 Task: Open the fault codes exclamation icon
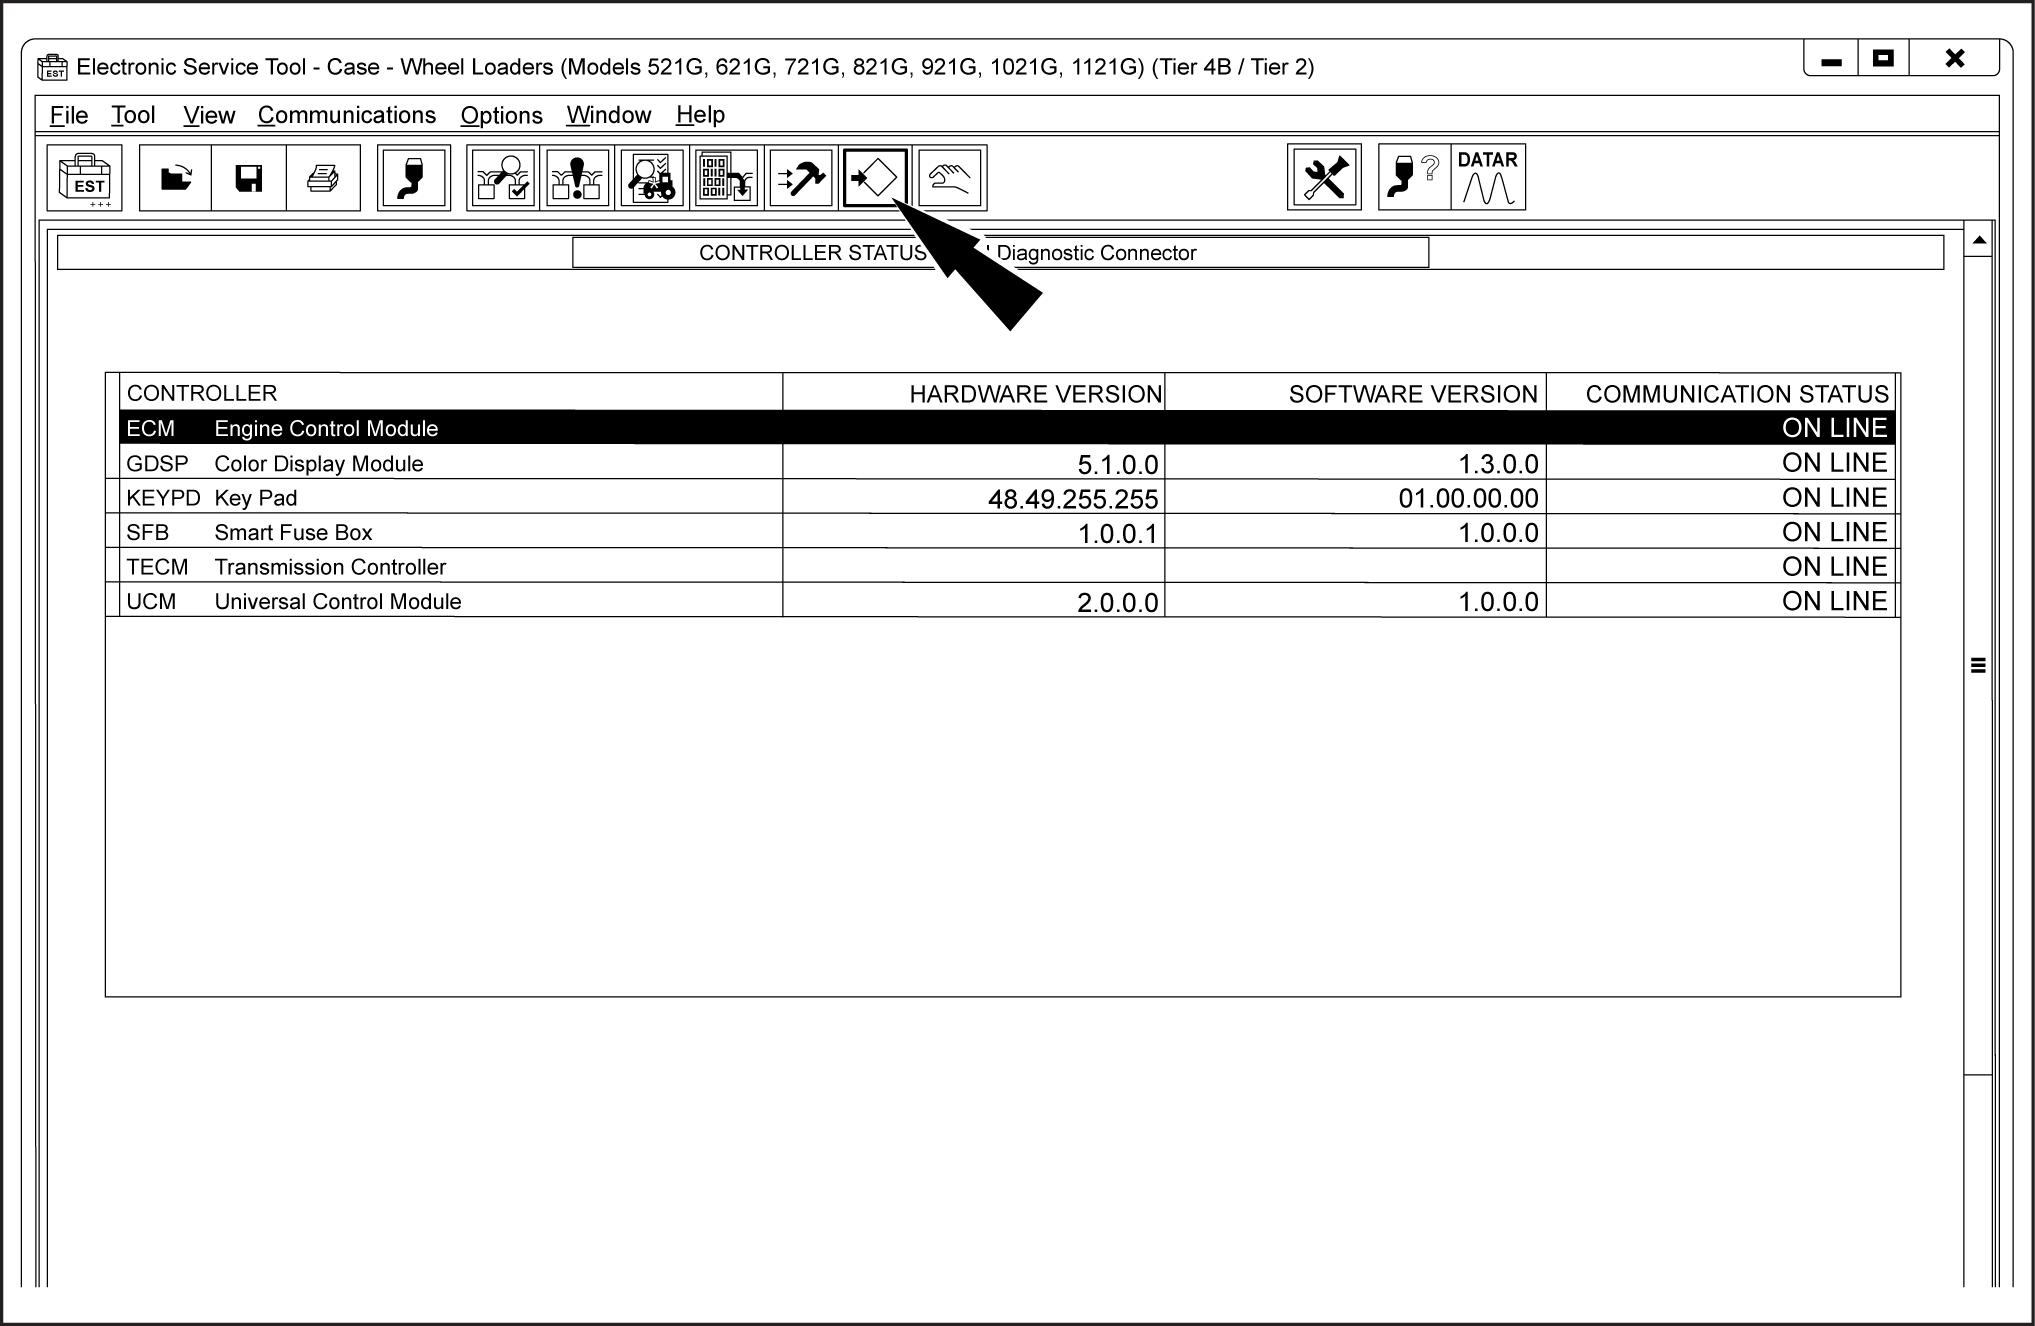click(577, 178)
